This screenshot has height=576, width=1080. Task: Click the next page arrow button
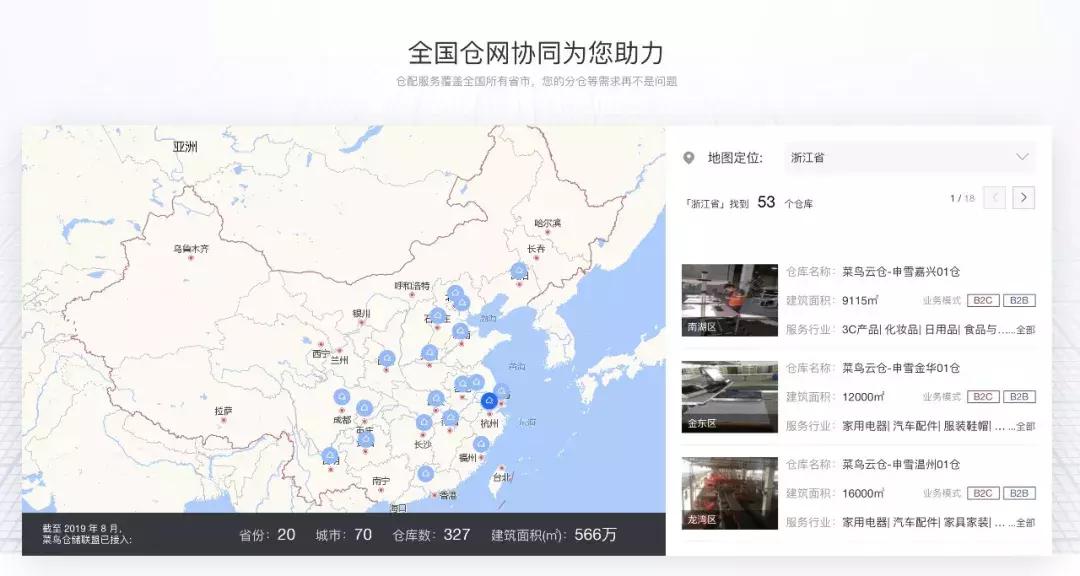click(x=1023, y=198)
